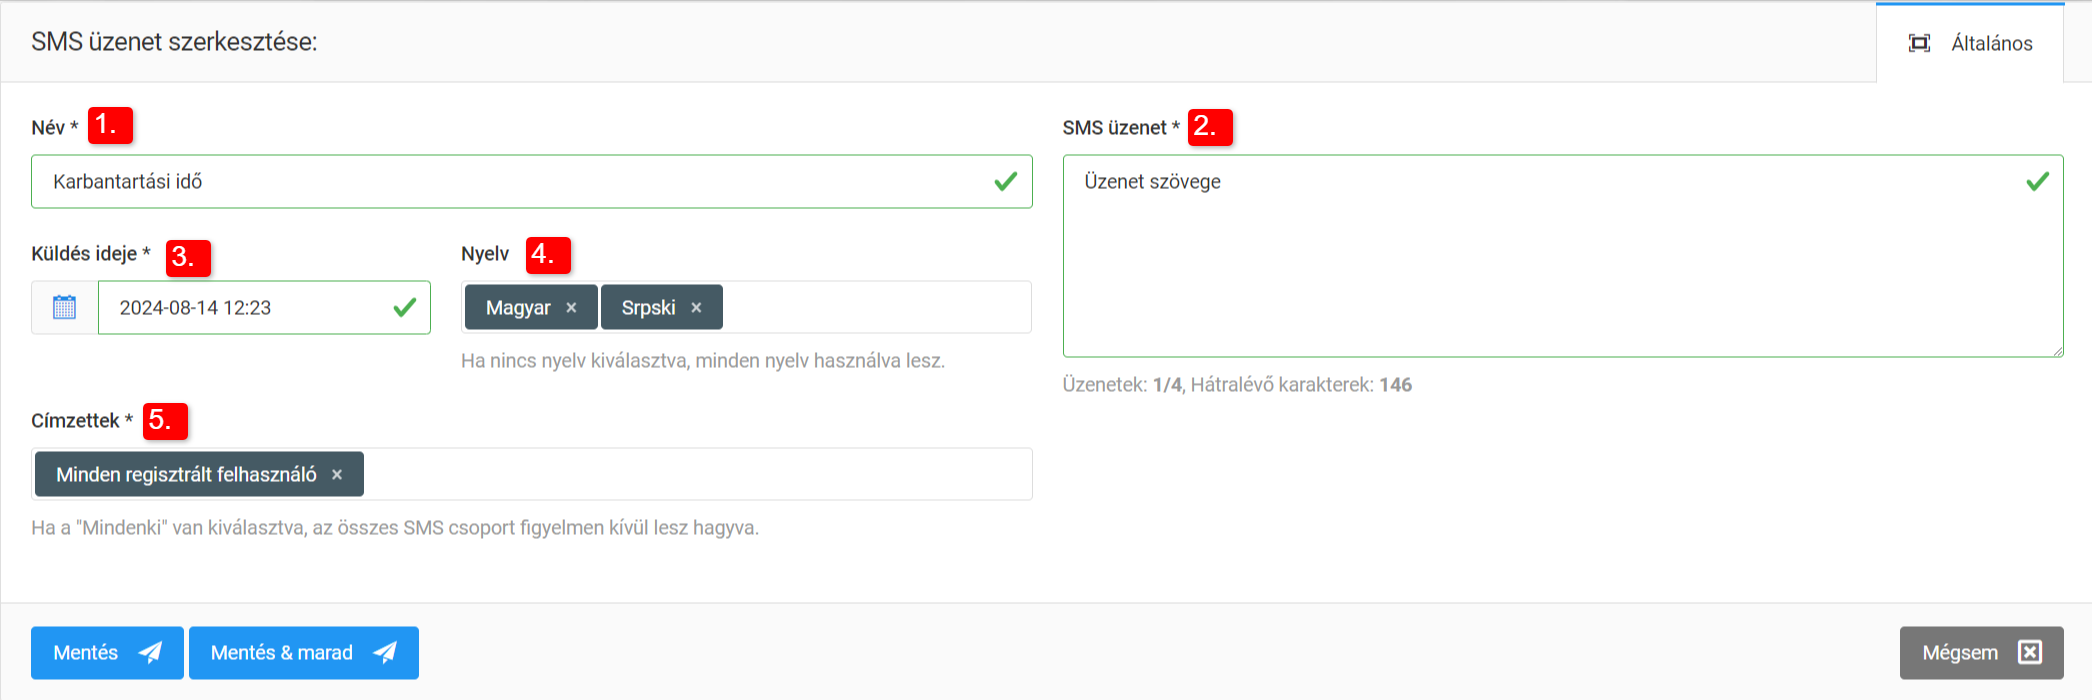
Task: Edit the Küldés ideje date value
Action: click(240, 308)
